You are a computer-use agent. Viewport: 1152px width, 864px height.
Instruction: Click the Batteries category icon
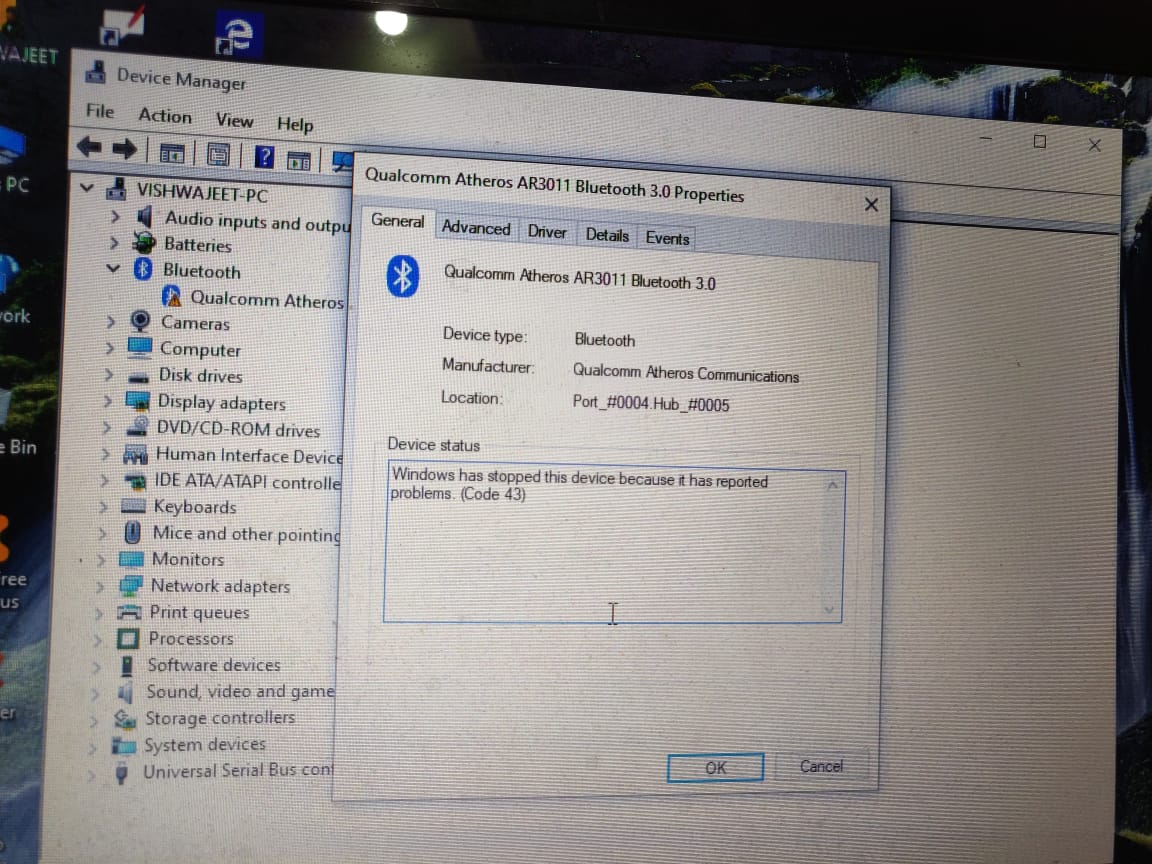click(x=143, y=241)
